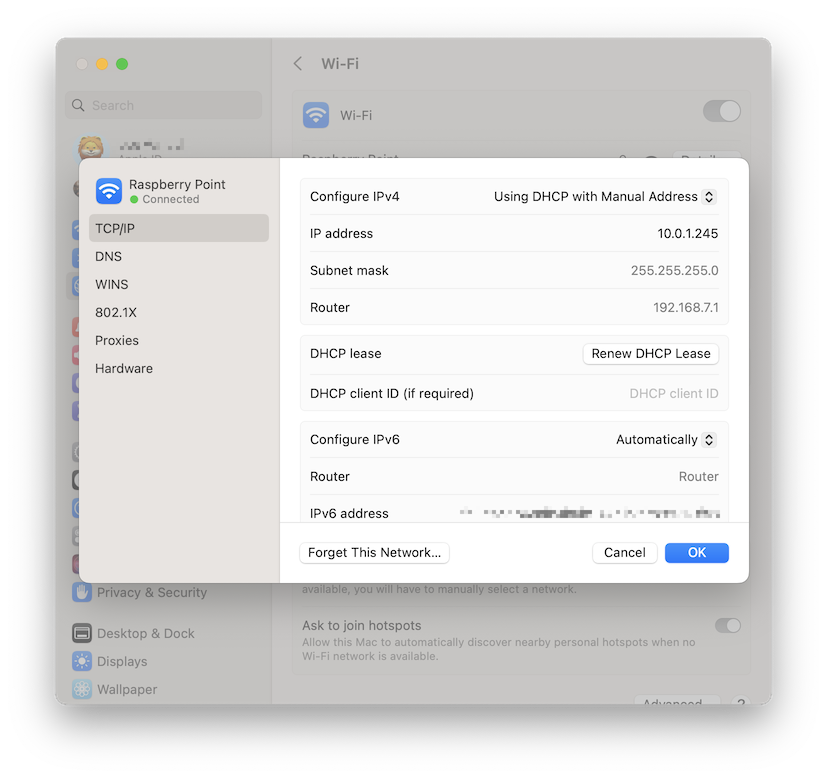The width and height of the screenshot is (827, 778).
Task: Click the green zoom window button
Action: (x=122, y=64)
